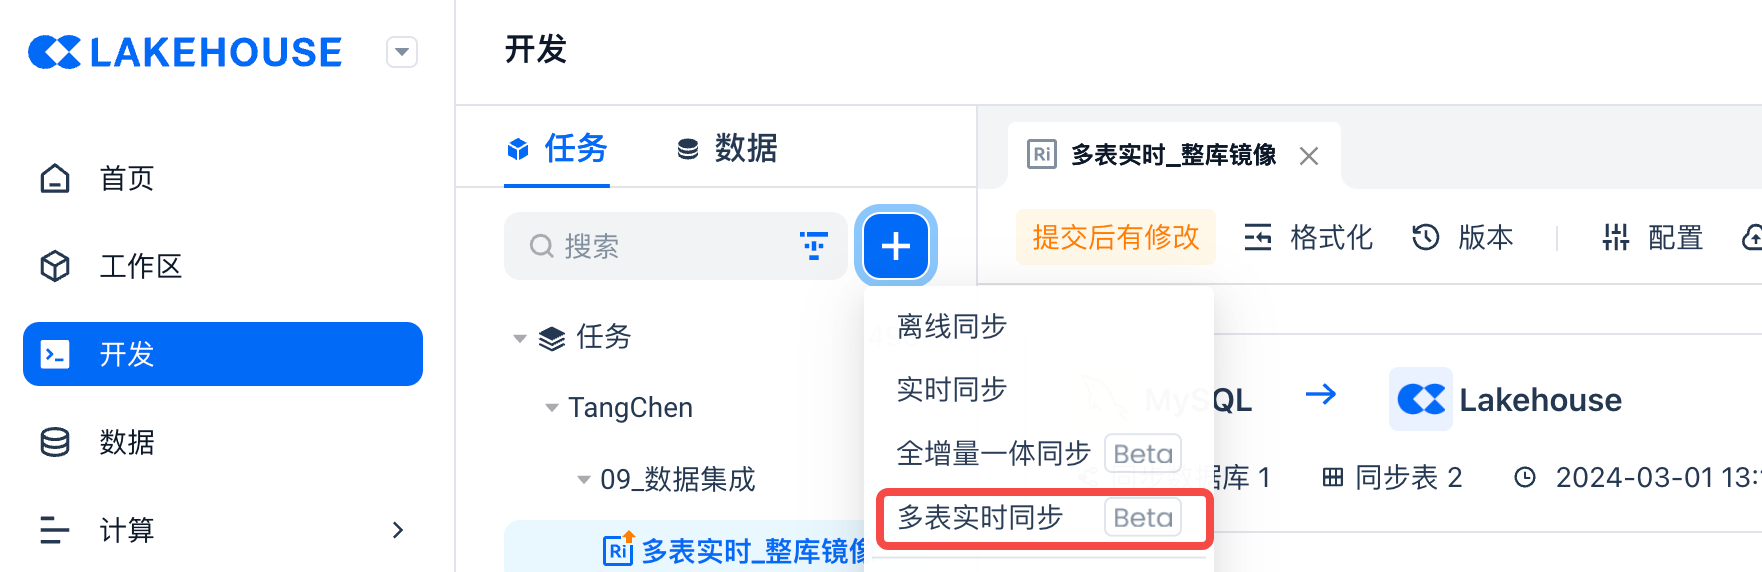
Task: Open version history clock icon
Action: (1425, 238)
